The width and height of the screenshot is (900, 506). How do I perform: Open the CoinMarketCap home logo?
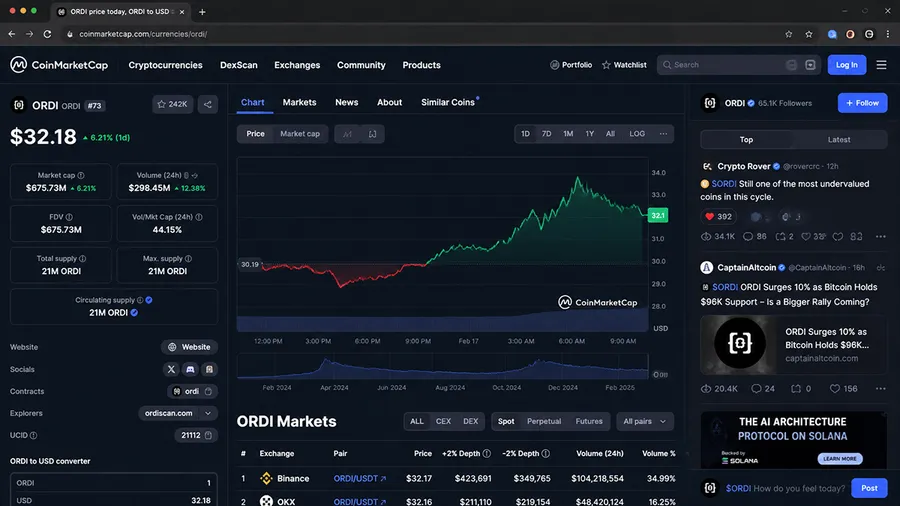click(59, 65)
